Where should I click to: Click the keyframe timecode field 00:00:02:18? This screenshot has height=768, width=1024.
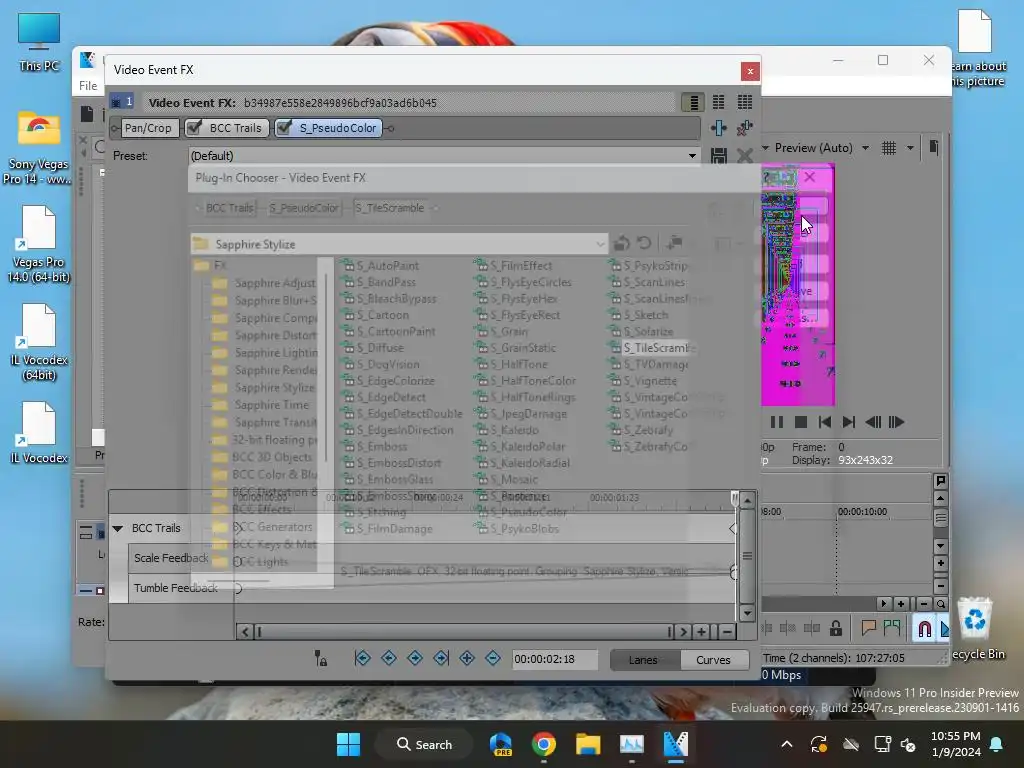pos(554,659)
